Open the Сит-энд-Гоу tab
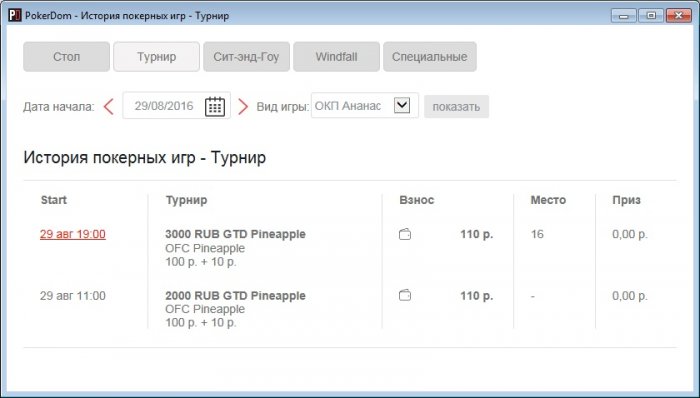 [x=246, y=57]
